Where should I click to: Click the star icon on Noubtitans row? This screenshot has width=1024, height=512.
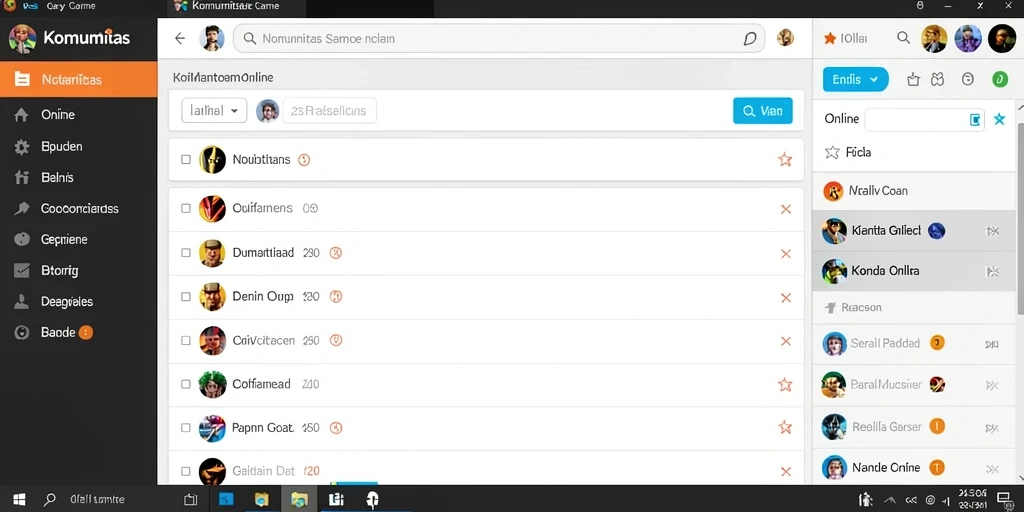pos(785,159)
